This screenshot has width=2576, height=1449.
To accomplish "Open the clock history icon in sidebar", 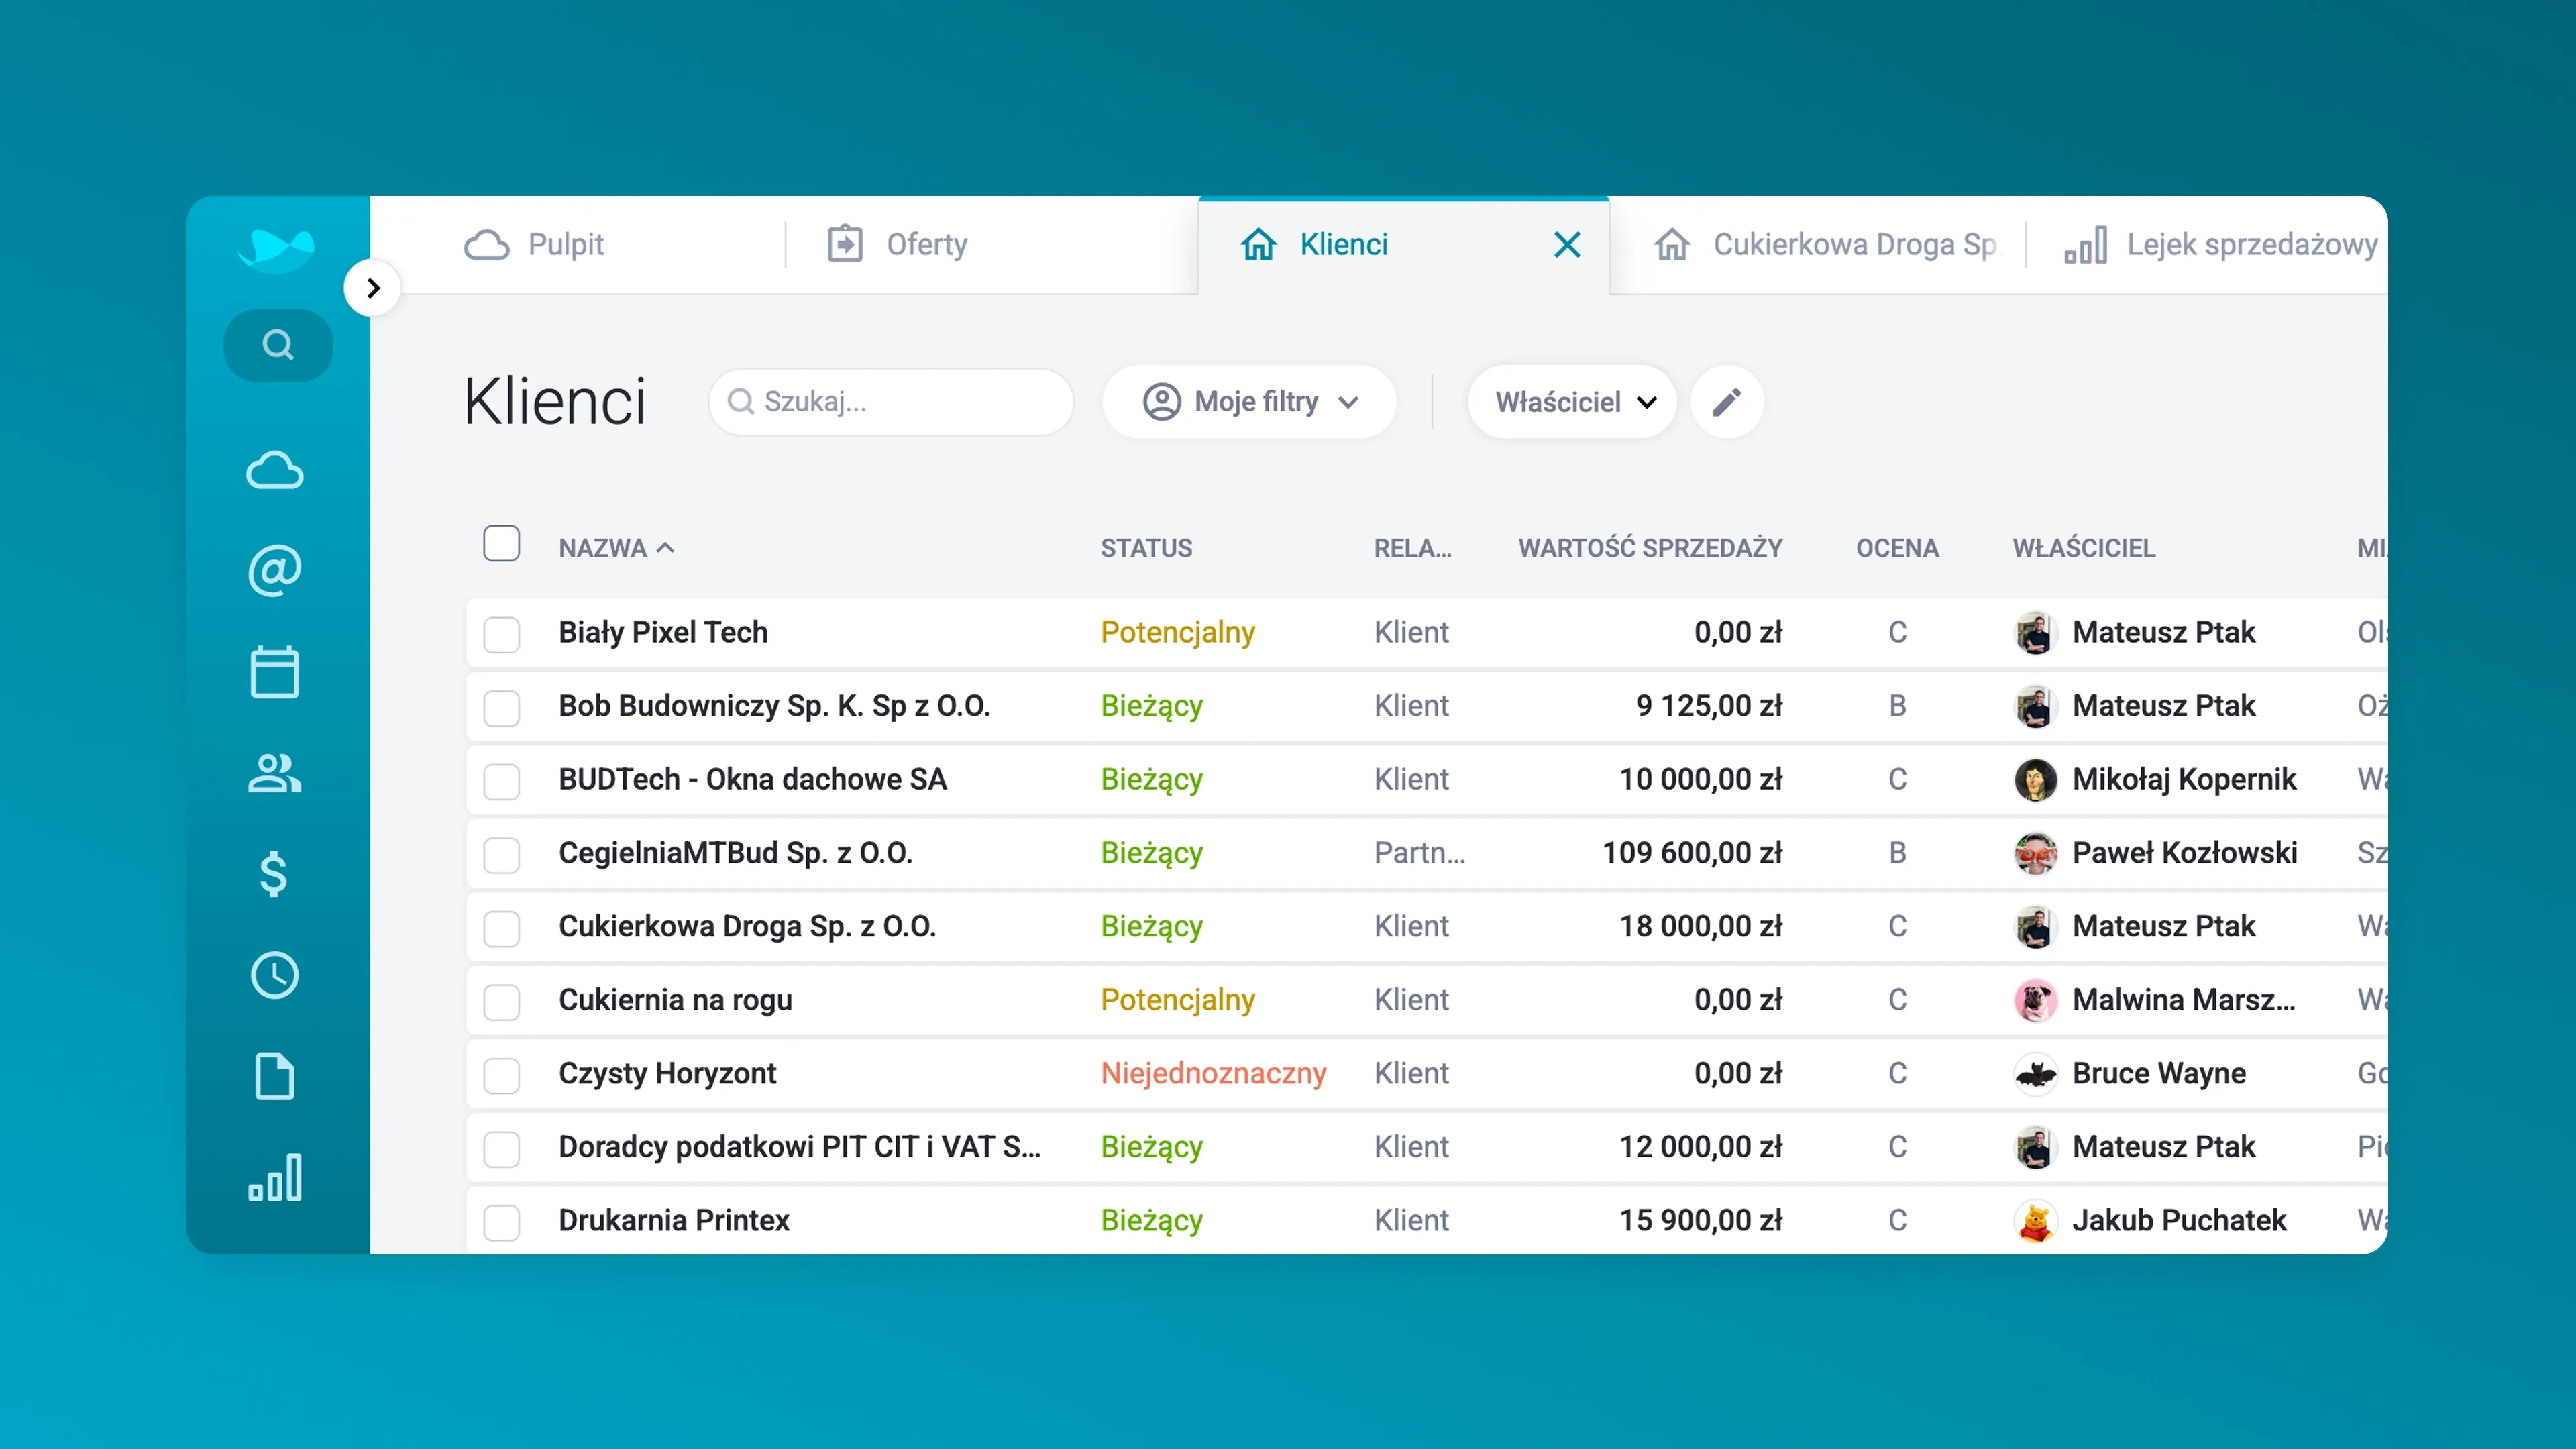I will pos(275,975).
